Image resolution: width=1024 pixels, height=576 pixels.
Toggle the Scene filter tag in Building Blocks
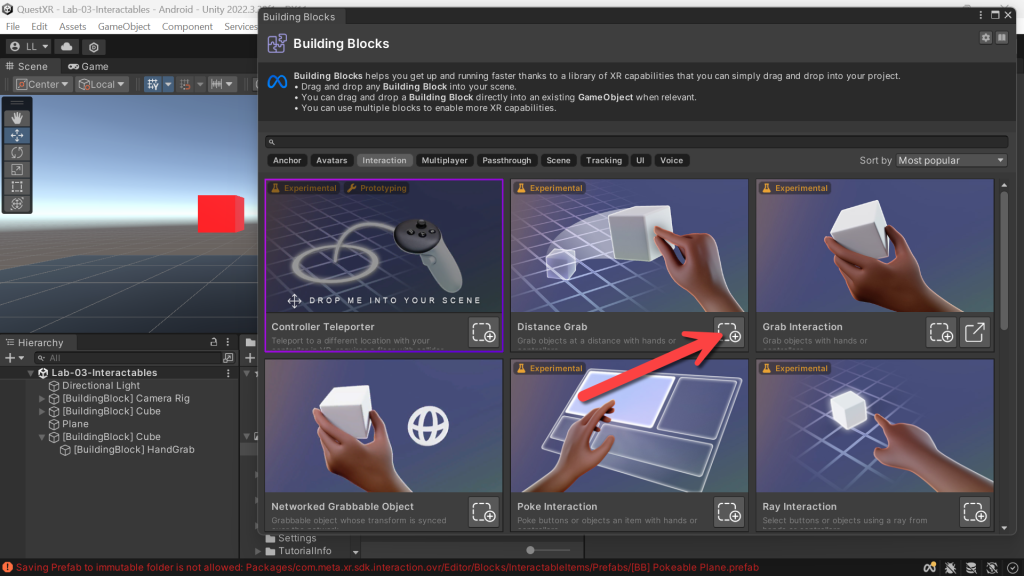[x=558, y=161]
